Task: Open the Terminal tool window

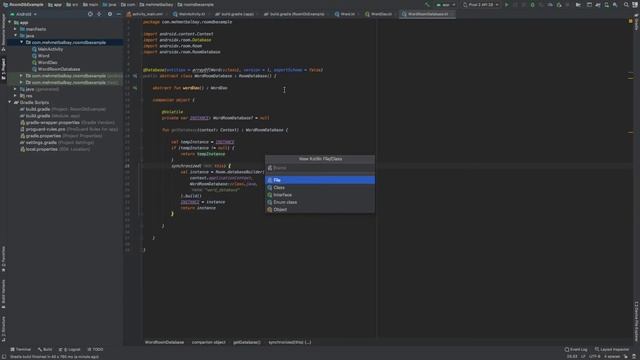Action: click(x=20, y=349)
